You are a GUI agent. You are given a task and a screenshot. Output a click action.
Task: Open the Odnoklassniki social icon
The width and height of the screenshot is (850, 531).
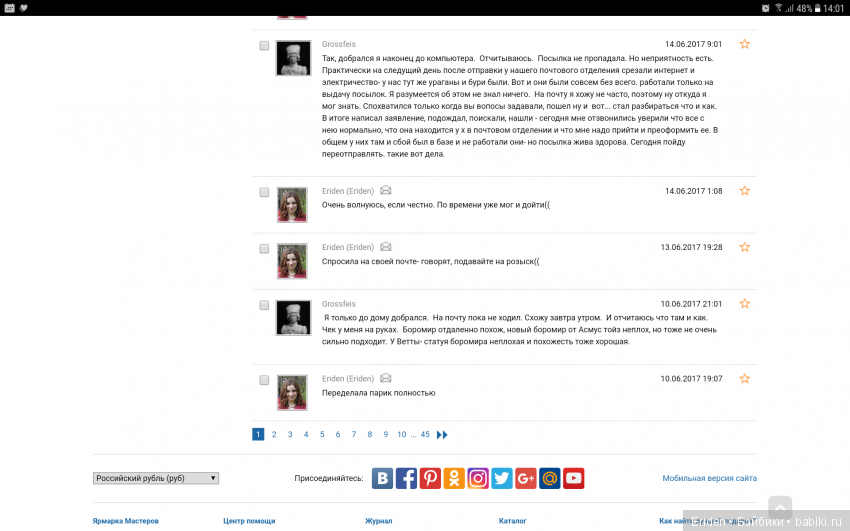coord(454,478)
